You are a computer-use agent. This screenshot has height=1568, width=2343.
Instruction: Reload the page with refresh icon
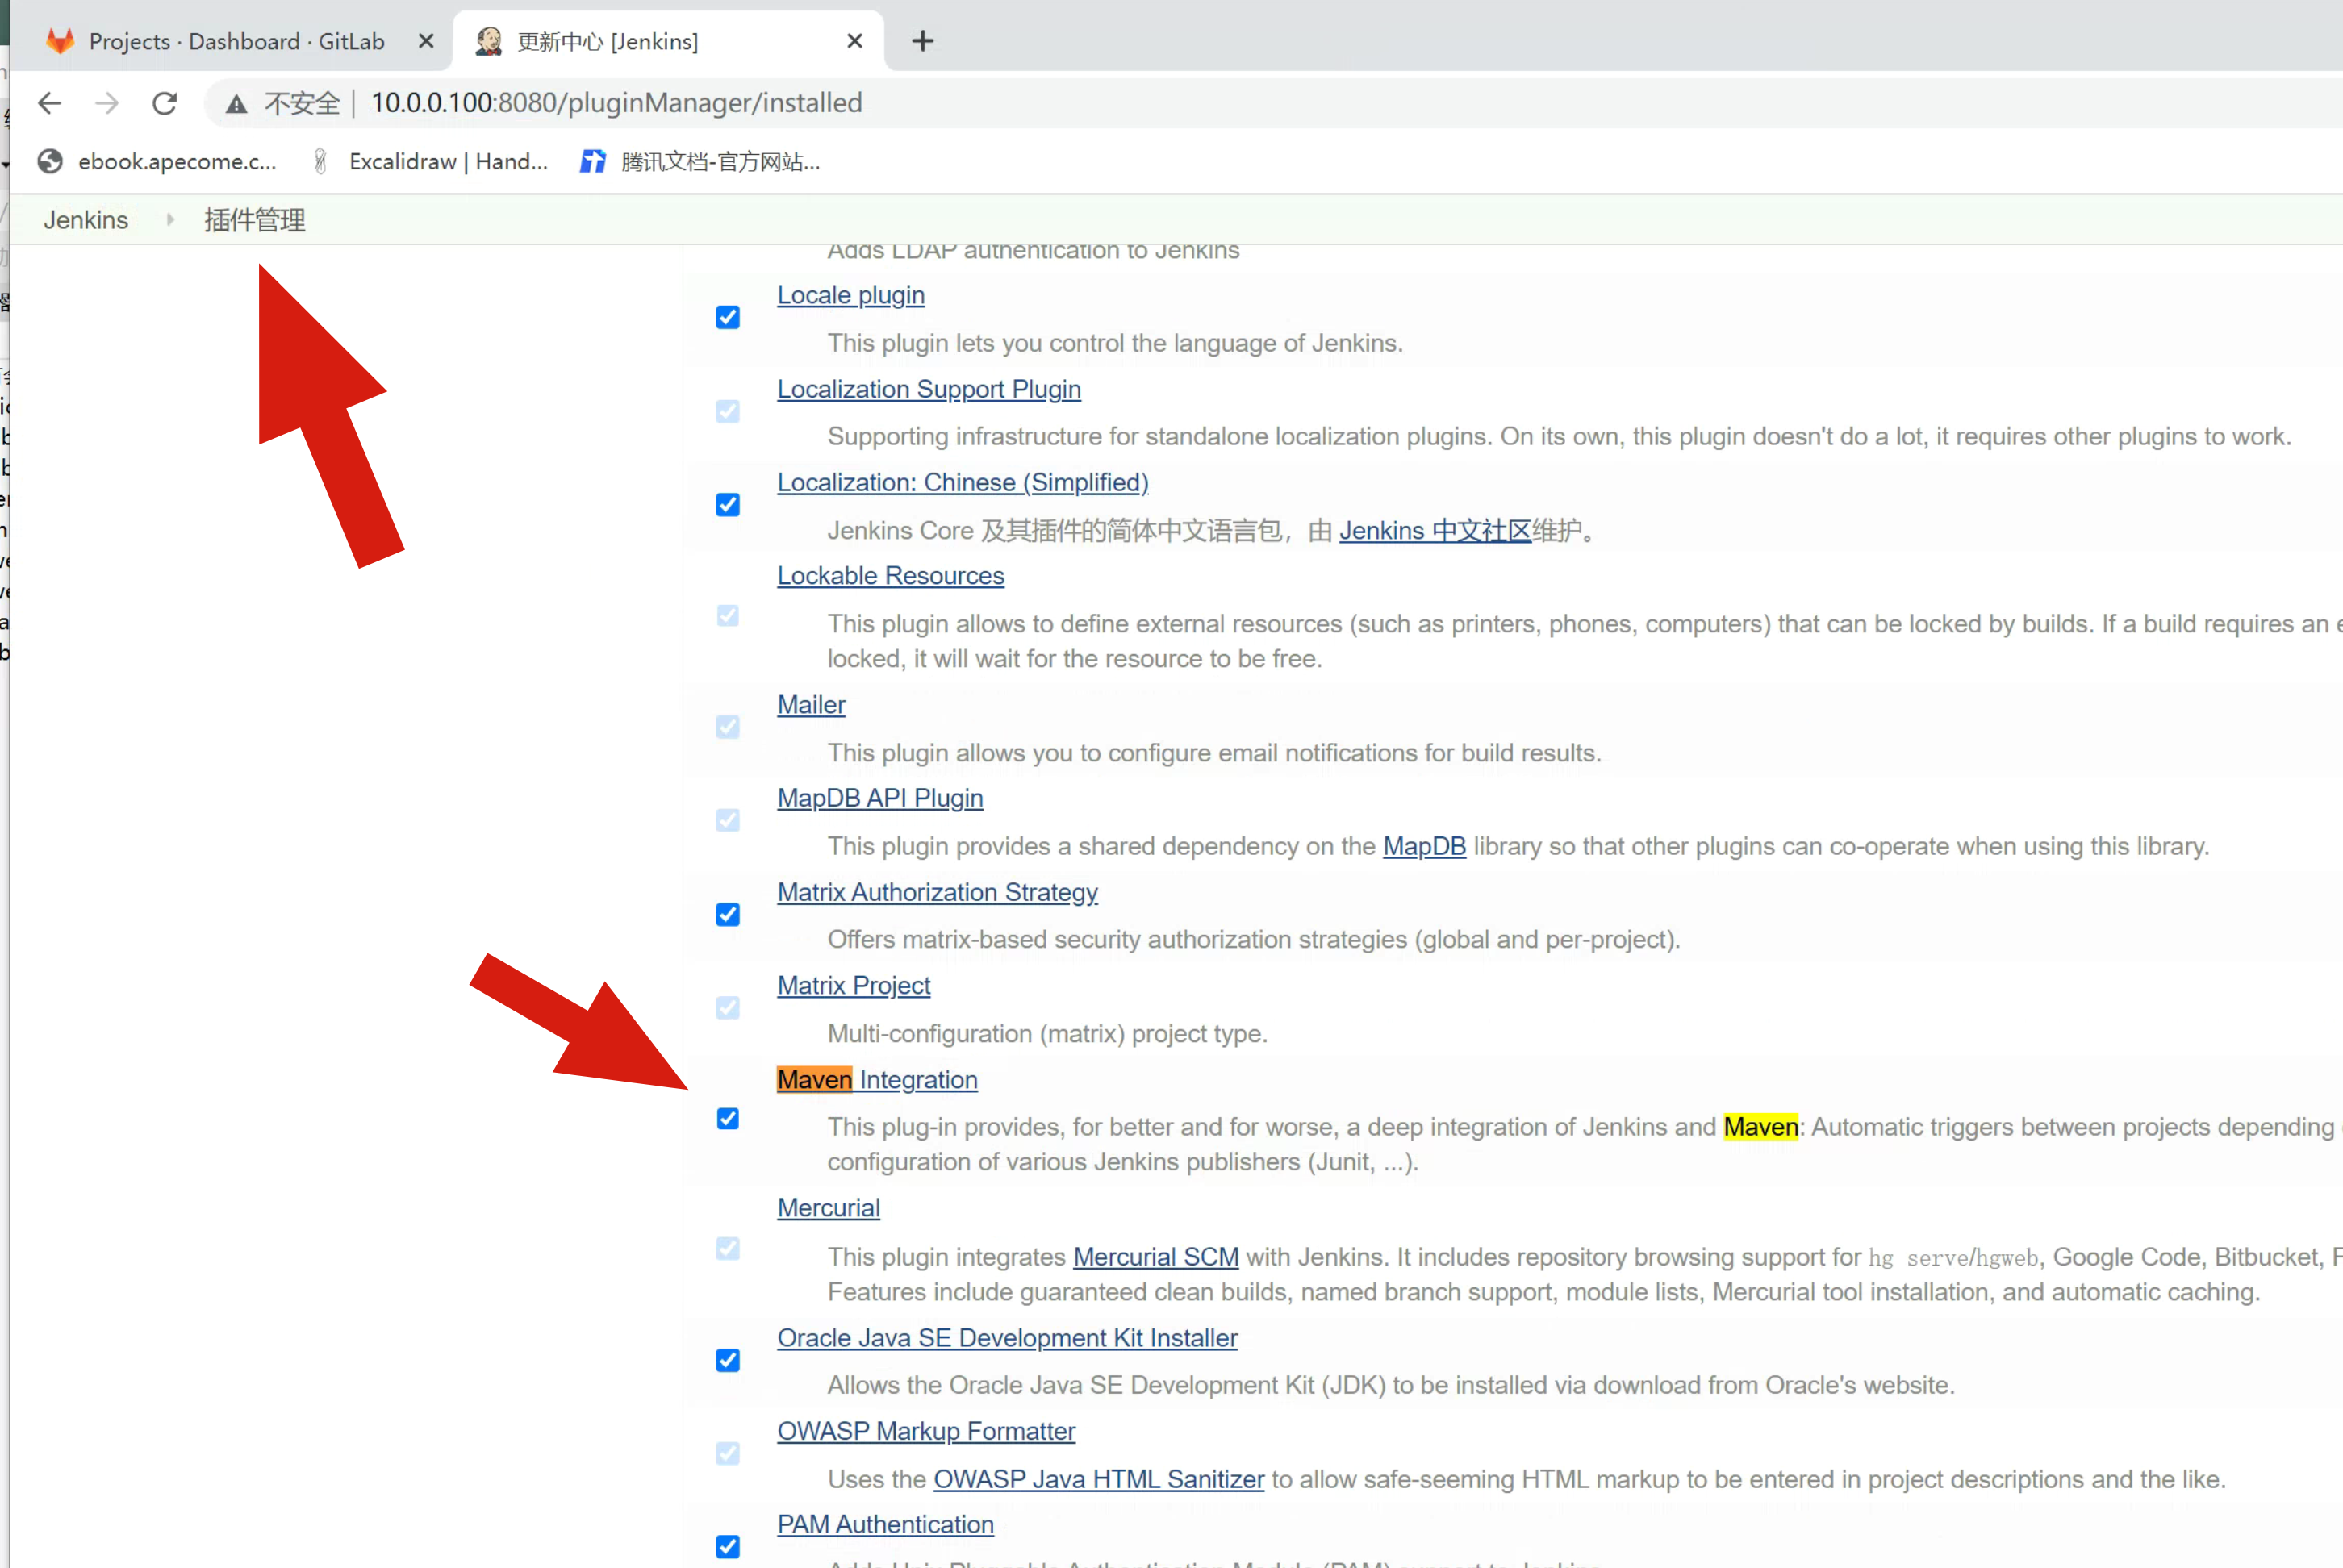click(x=165, y=103)
